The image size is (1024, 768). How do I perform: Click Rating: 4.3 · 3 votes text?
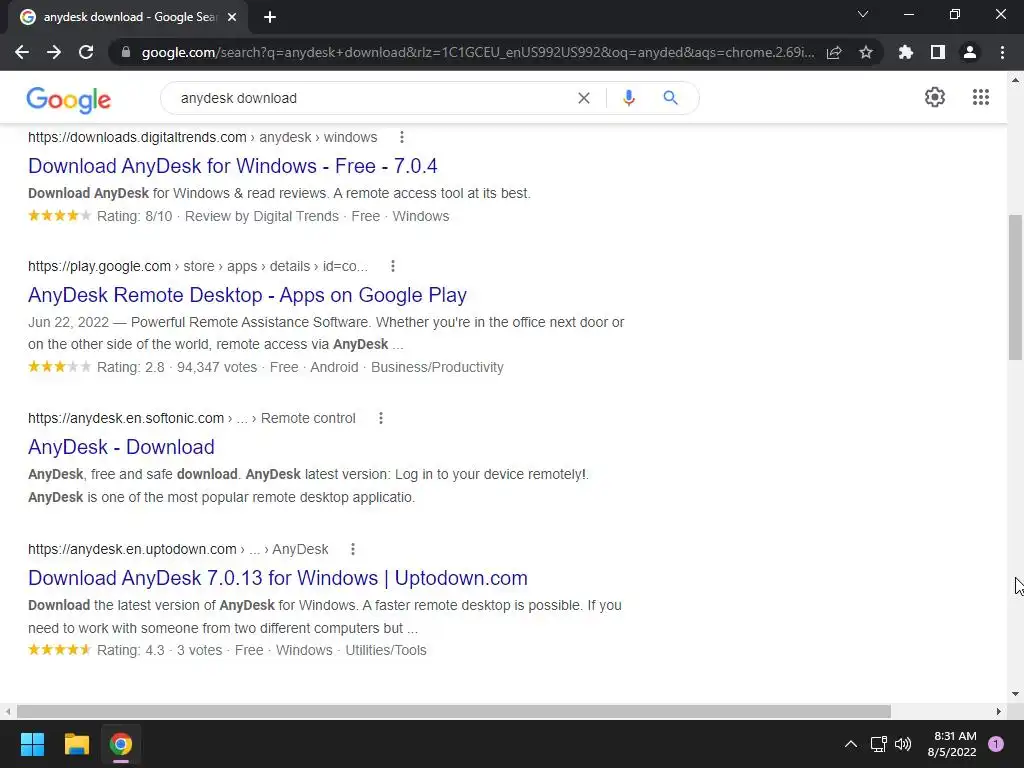coord(159,650)
